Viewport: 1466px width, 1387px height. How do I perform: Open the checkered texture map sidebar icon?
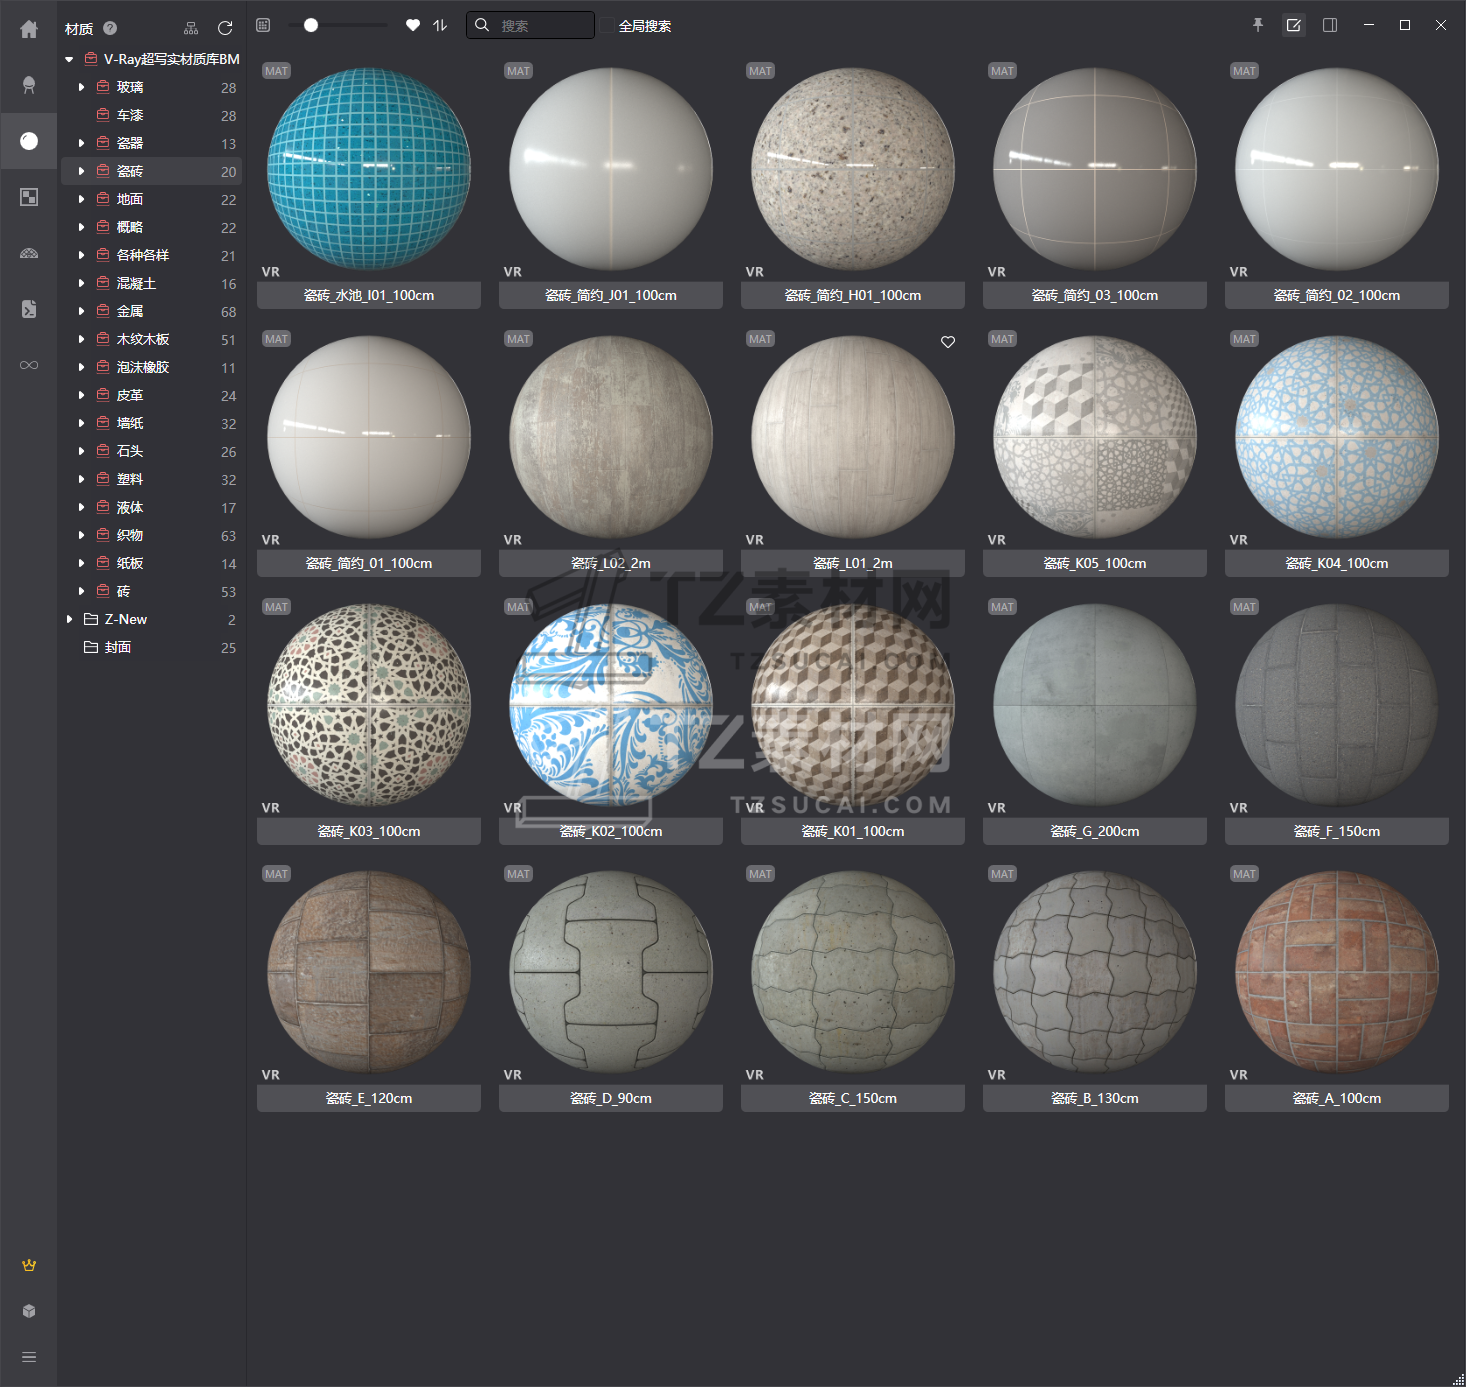[29, 197]
